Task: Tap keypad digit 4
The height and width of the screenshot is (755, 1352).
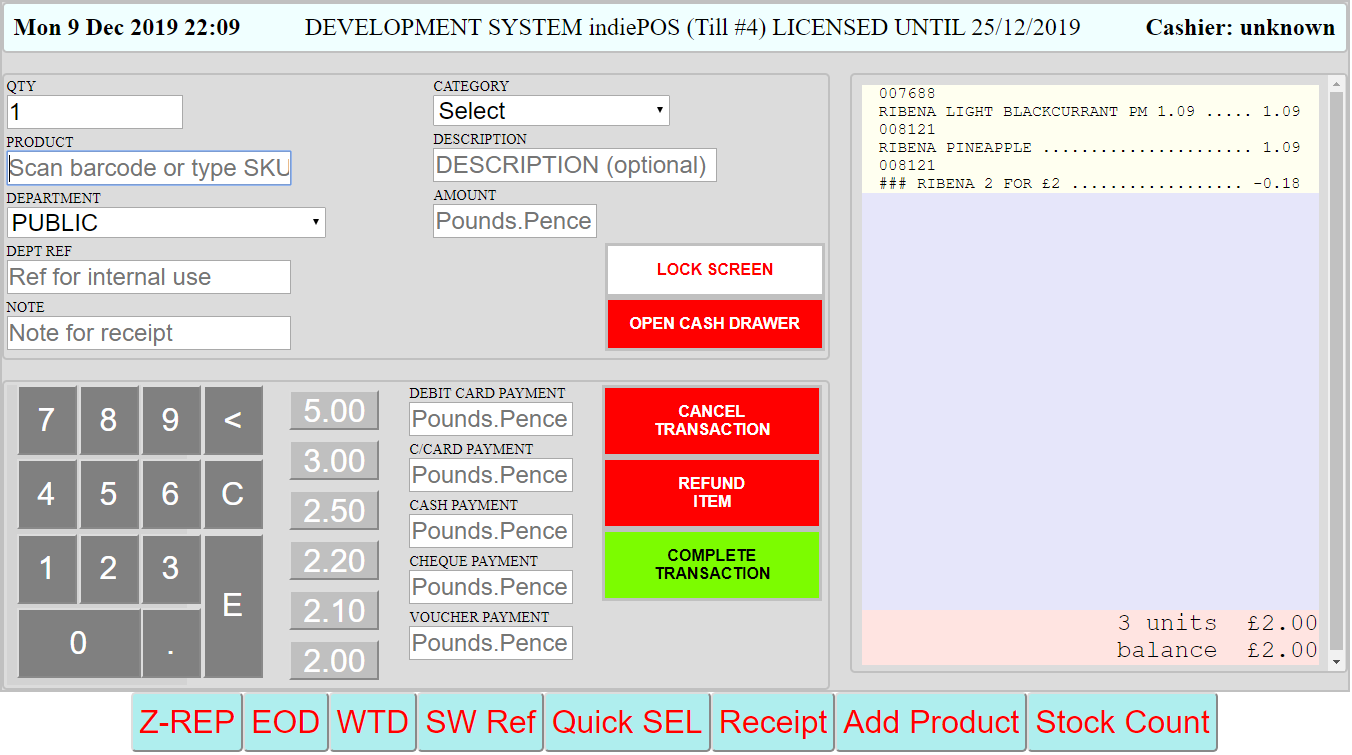Action: [47, 494]
